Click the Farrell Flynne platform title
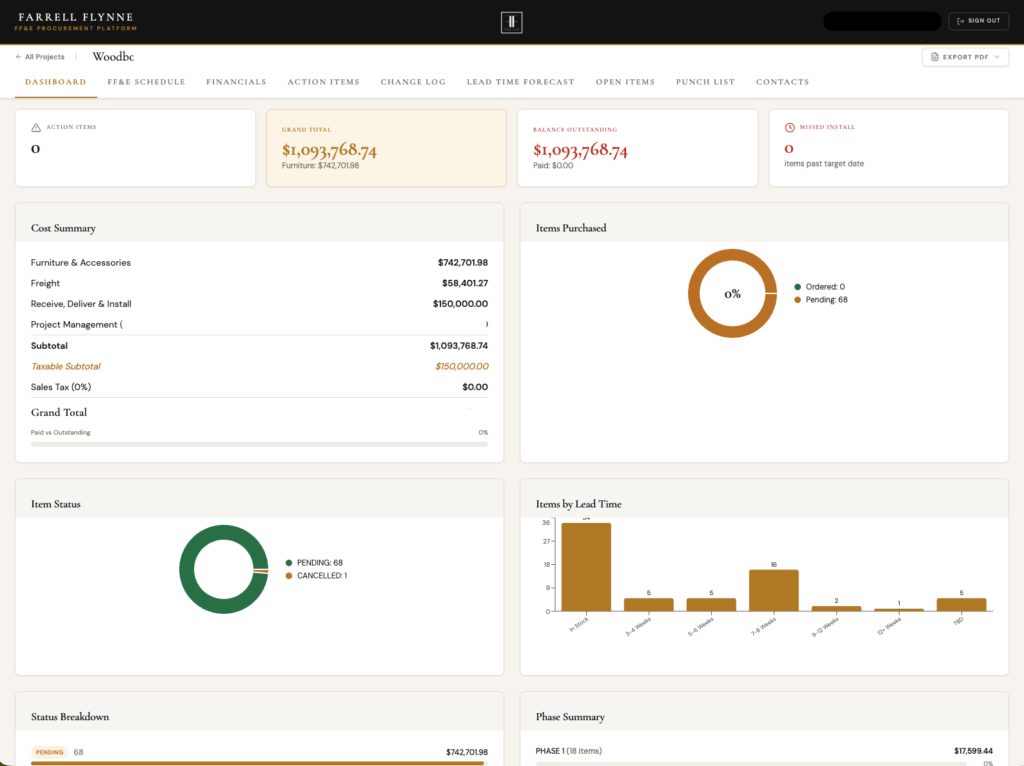 [x=76, y=17]
